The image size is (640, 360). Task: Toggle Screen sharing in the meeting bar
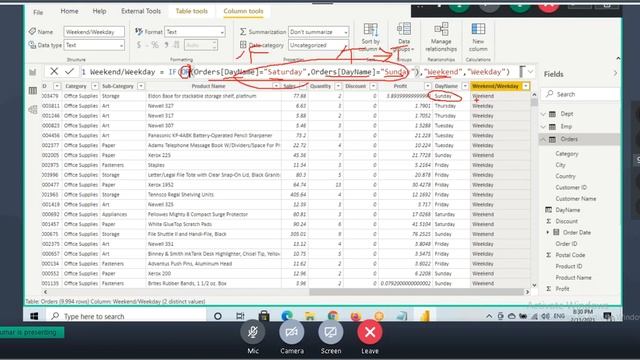click(x=331, y=332)
